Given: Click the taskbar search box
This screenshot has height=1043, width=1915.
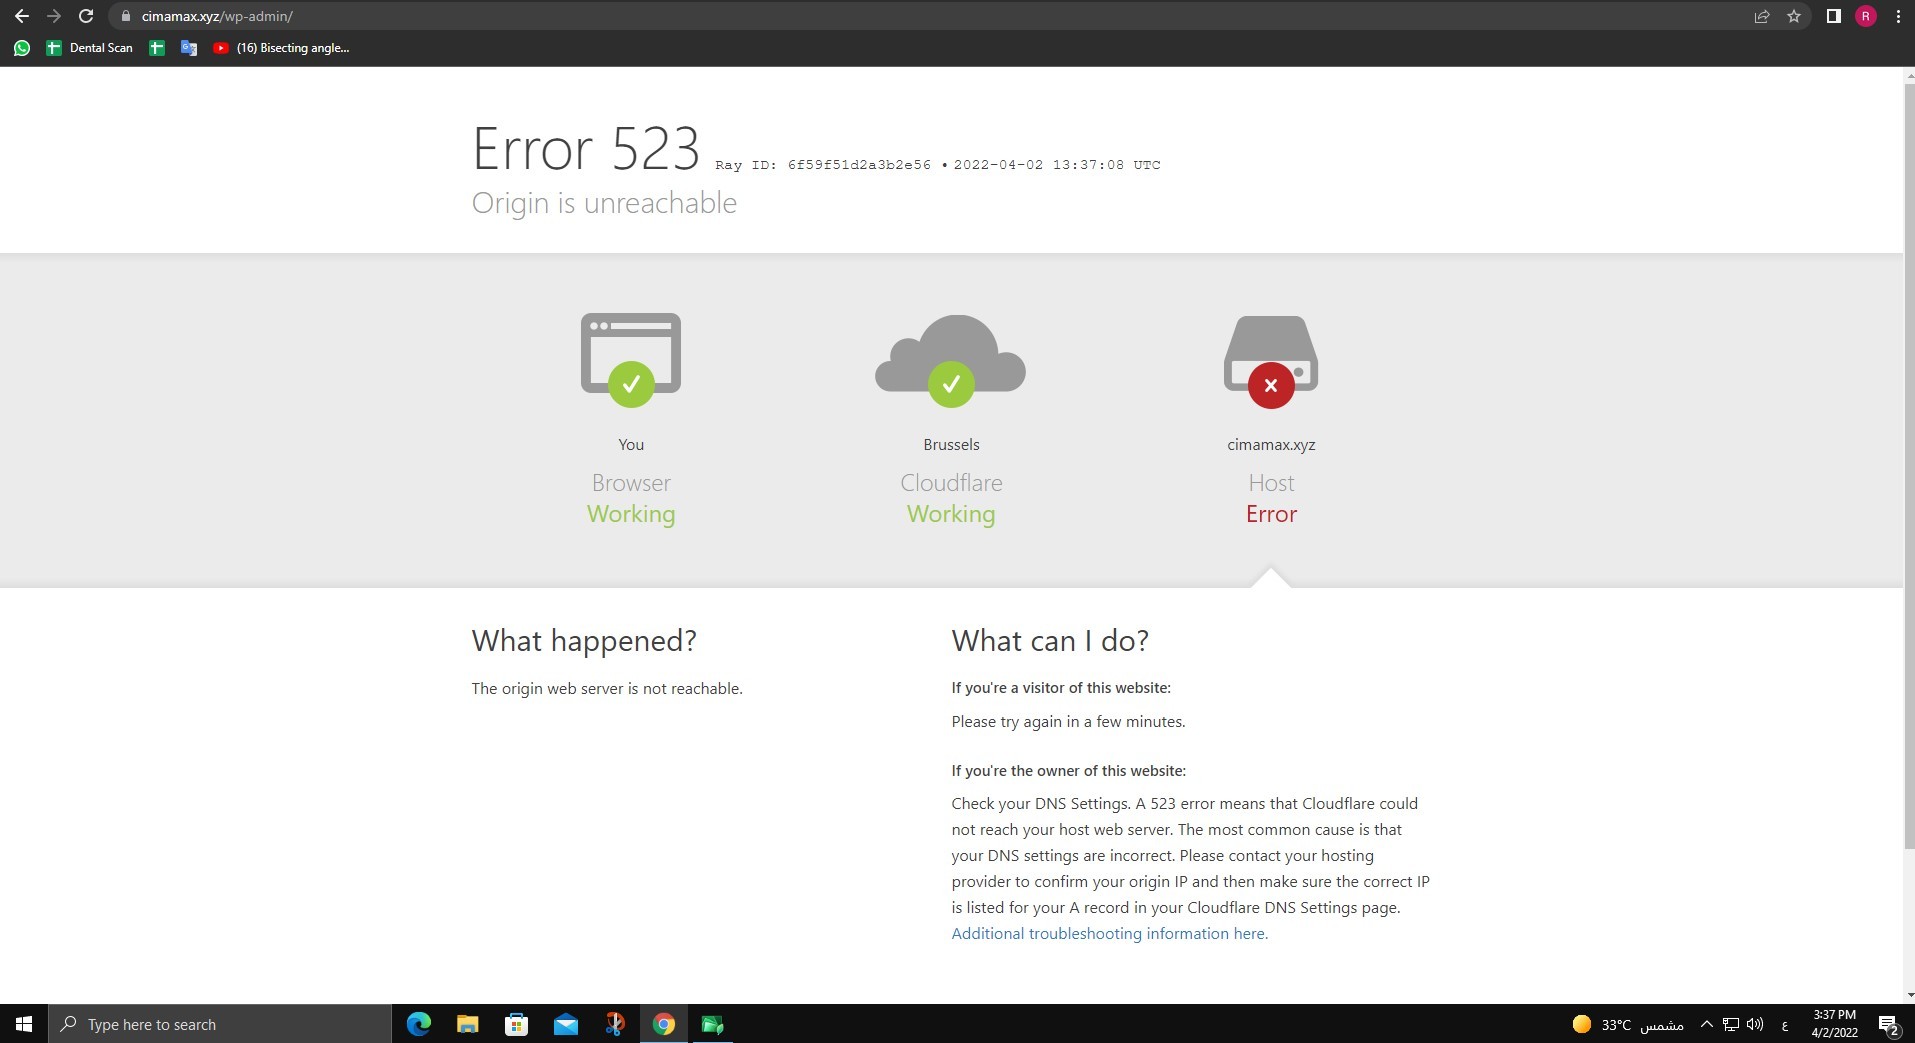Looking at the screenshot, I should coord(220,1024).
